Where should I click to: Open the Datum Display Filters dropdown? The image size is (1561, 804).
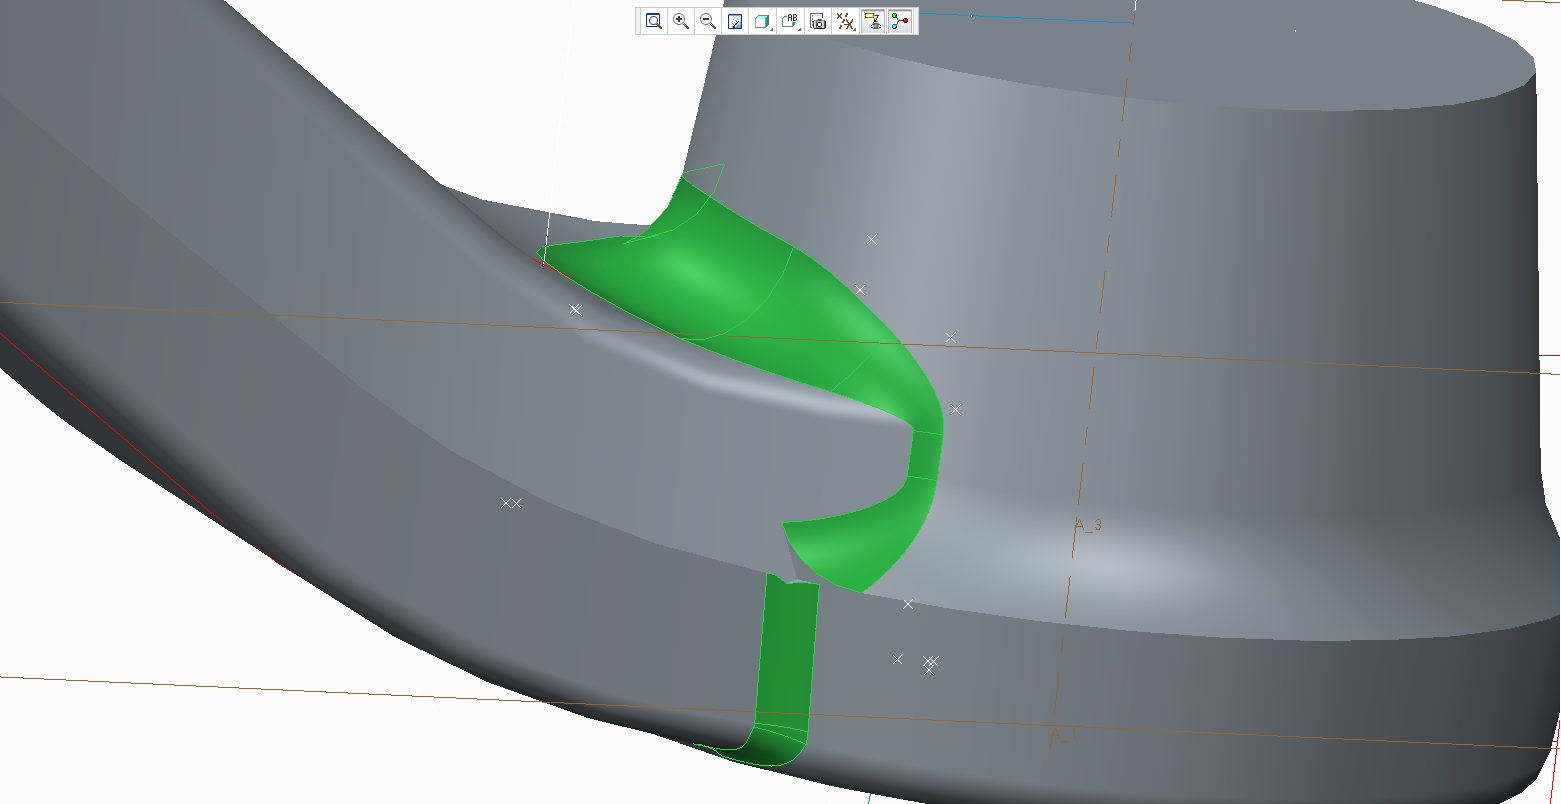(845, 21)
